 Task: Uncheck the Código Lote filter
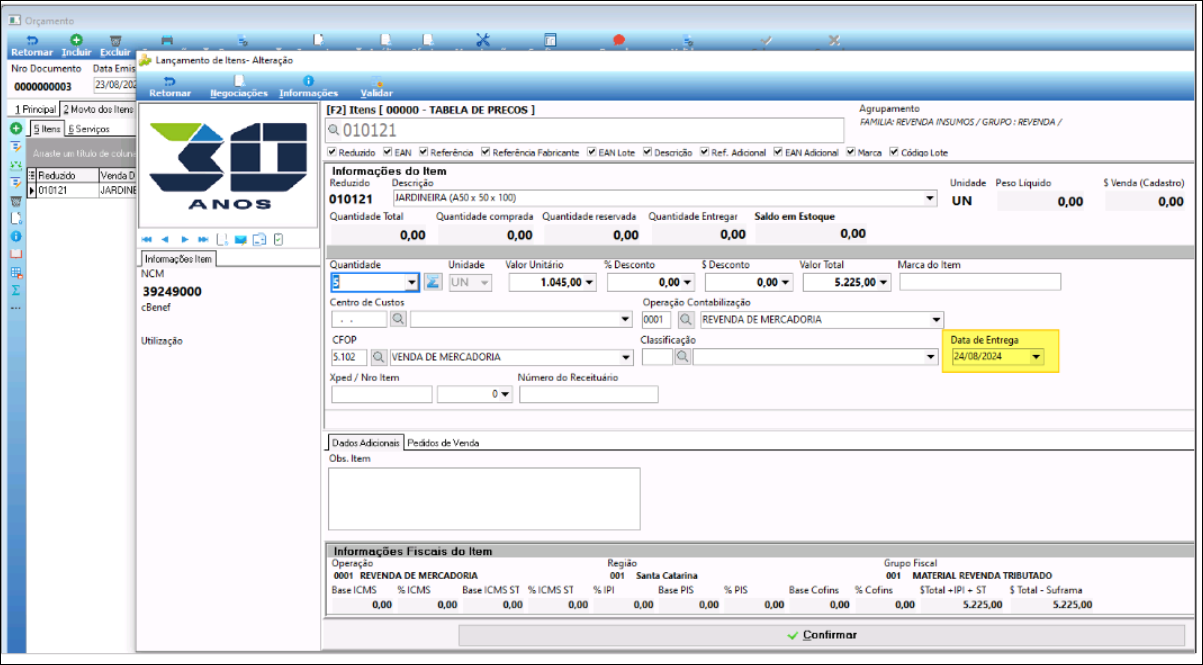[894, 153]
